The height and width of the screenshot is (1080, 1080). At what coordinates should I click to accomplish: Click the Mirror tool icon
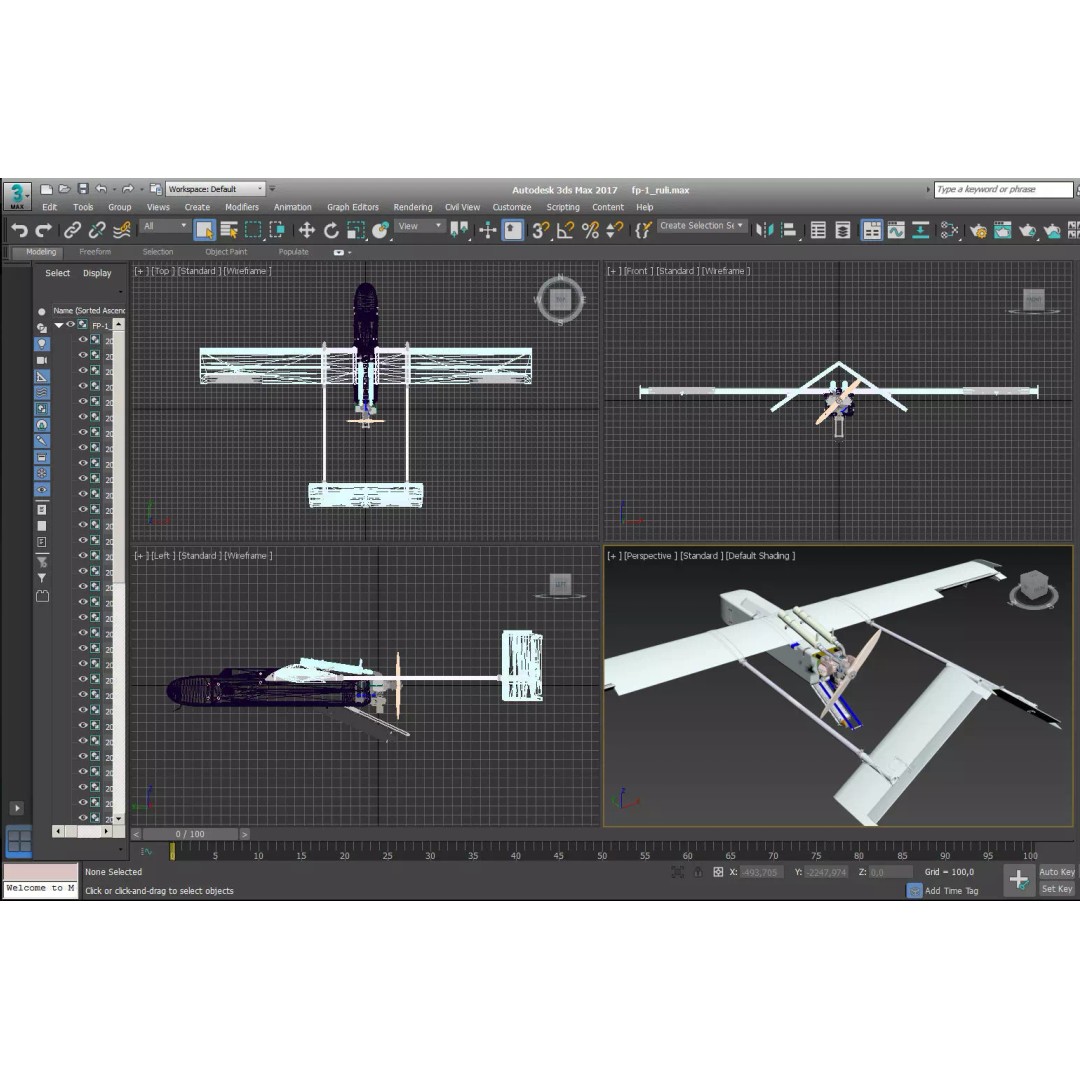tap(460, 230)
